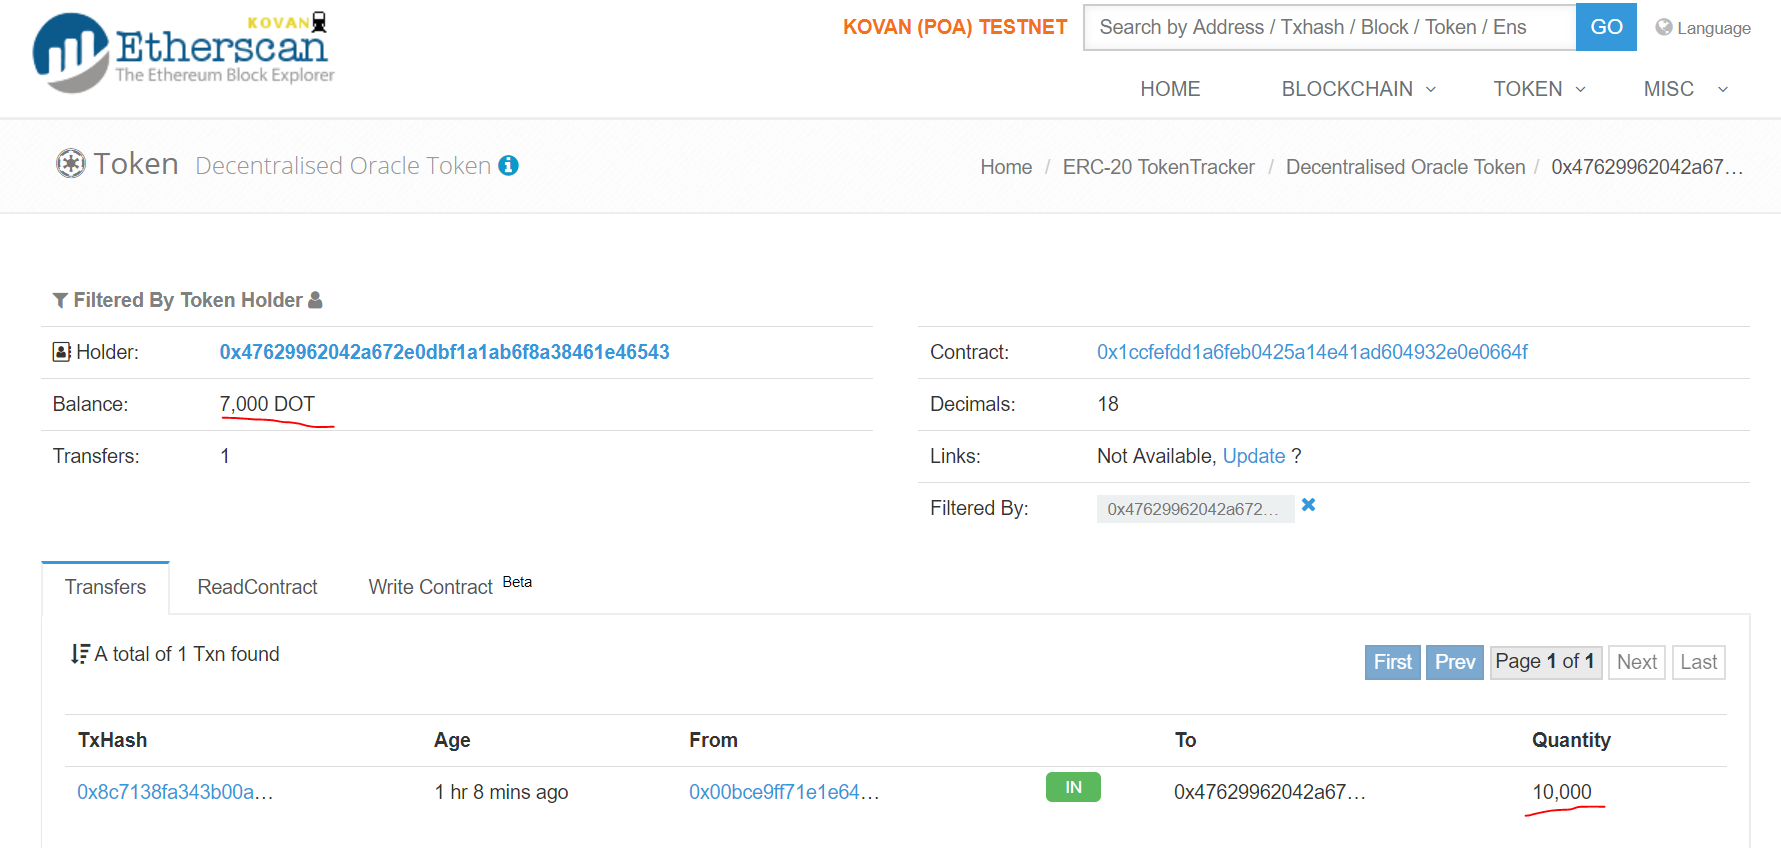Open the Etherscan logo homepage
Viewport: 1781px width, 848px height.
click(183, 51)
